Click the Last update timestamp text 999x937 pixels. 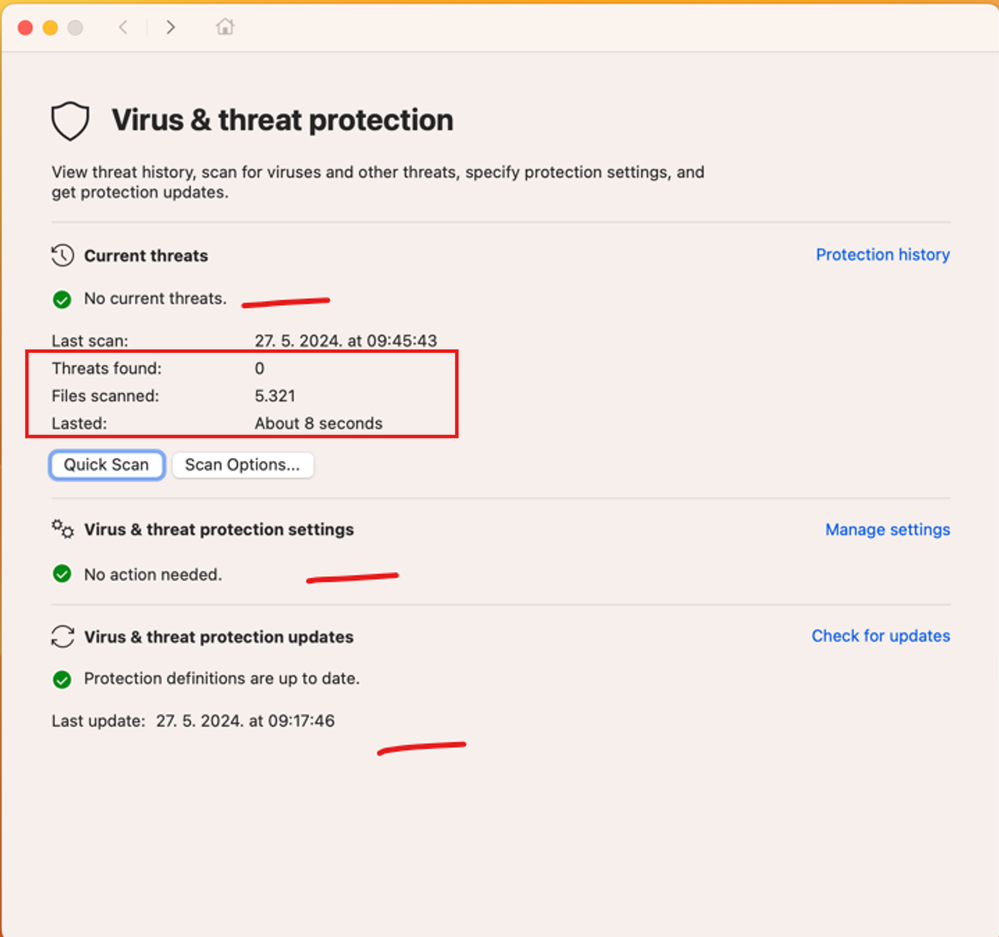pyautogui.click(x=245, y=720)
